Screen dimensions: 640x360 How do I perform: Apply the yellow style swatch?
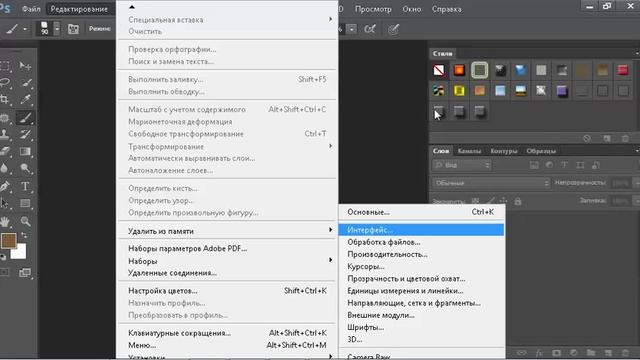tap(459, 91)
